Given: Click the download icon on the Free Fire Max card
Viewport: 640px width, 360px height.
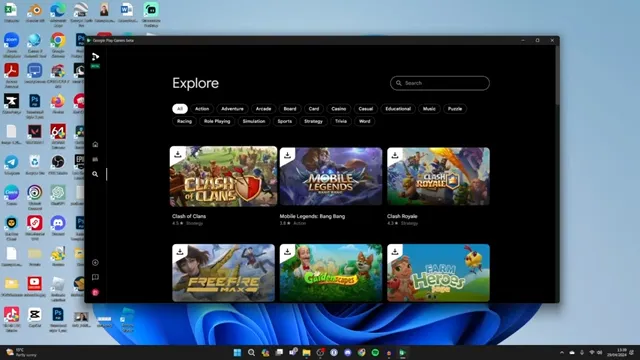Looking at the screenshot, I should (x=180, y=252).
